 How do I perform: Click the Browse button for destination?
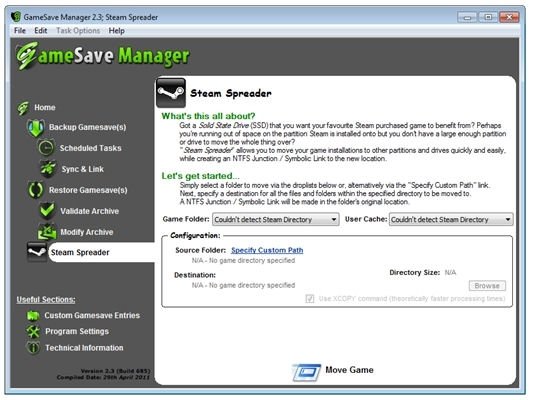click(x=487, y=286)
